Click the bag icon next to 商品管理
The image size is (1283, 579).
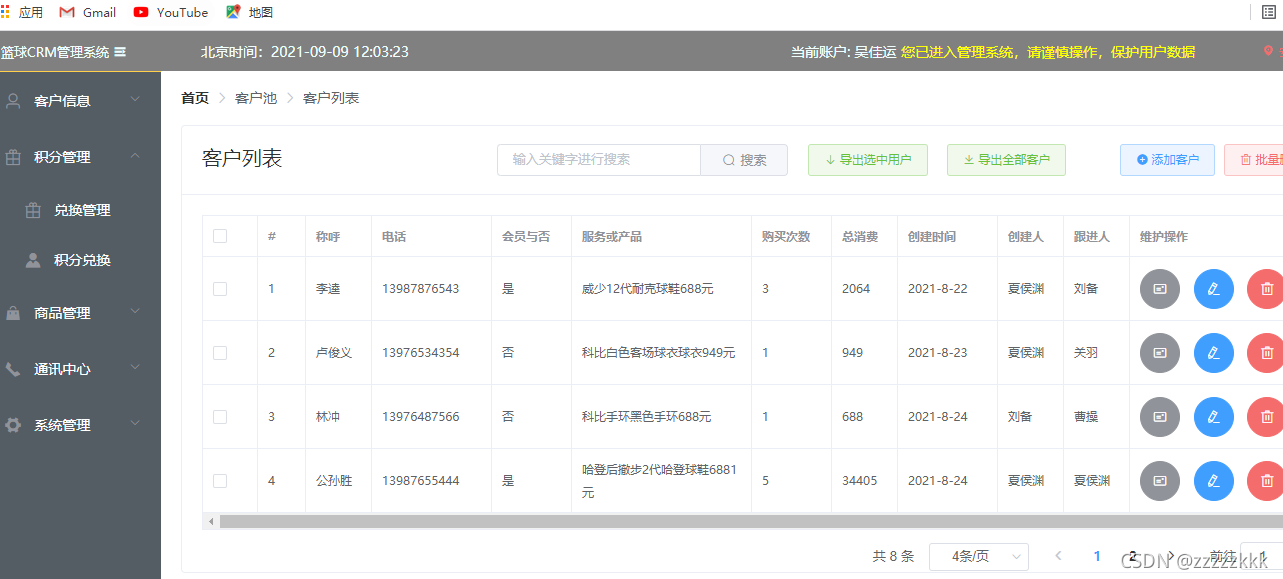13,313
